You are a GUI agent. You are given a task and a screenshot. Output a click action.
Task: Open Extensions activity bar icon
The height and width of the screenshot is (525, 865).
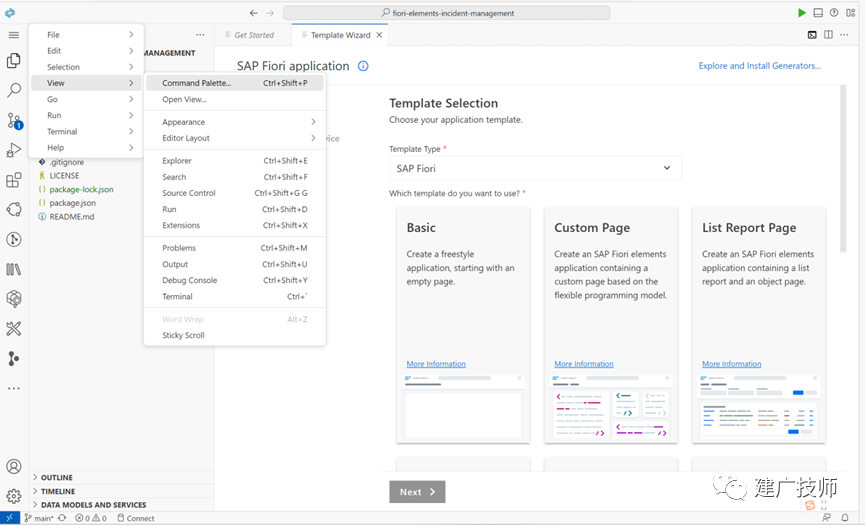[14, 180]
